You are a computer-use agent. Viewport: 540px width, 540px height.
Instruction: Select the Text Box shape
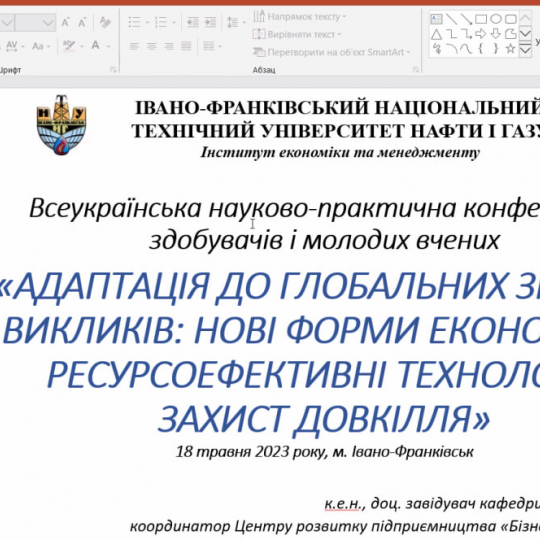click(437, 19)
